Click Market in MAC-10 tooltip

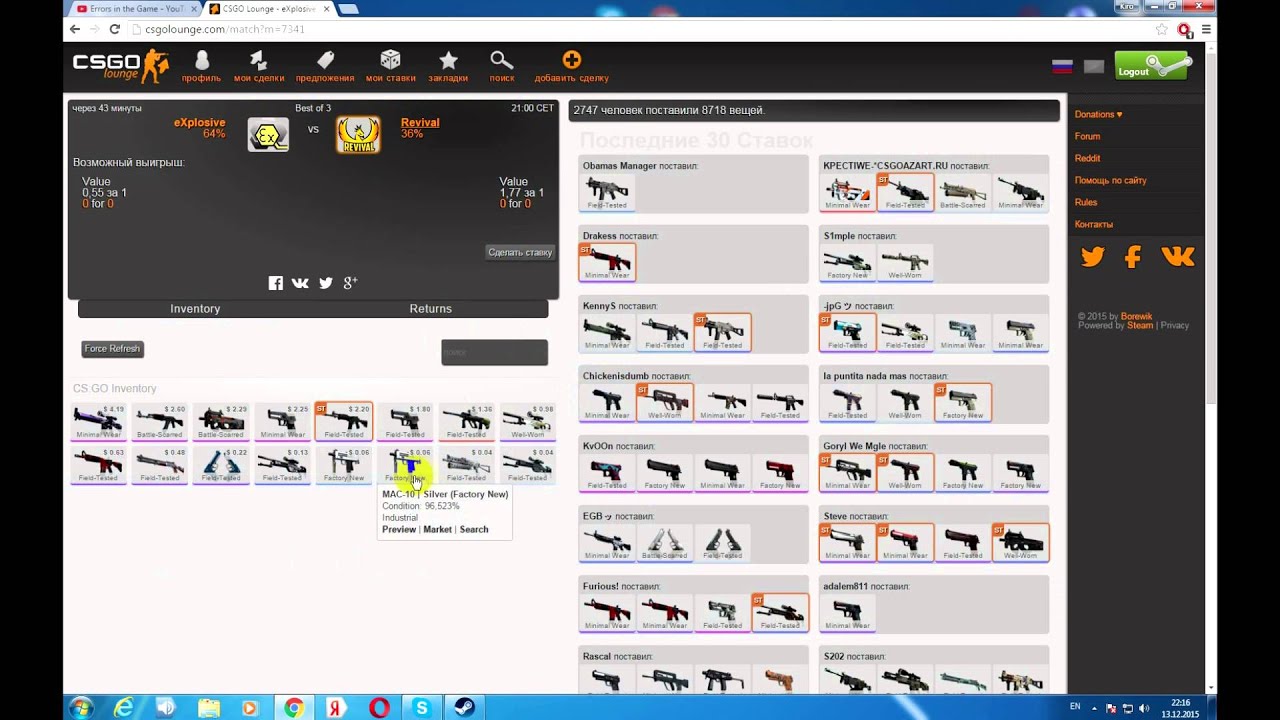click(x=437, y=529)
